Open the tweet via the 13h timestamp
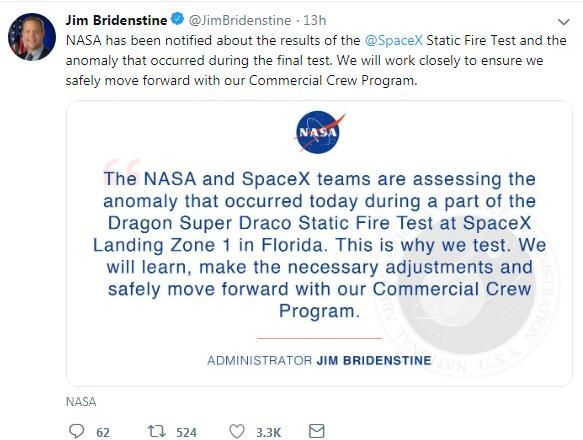This screenshot has height=440, width=583. 315,20
